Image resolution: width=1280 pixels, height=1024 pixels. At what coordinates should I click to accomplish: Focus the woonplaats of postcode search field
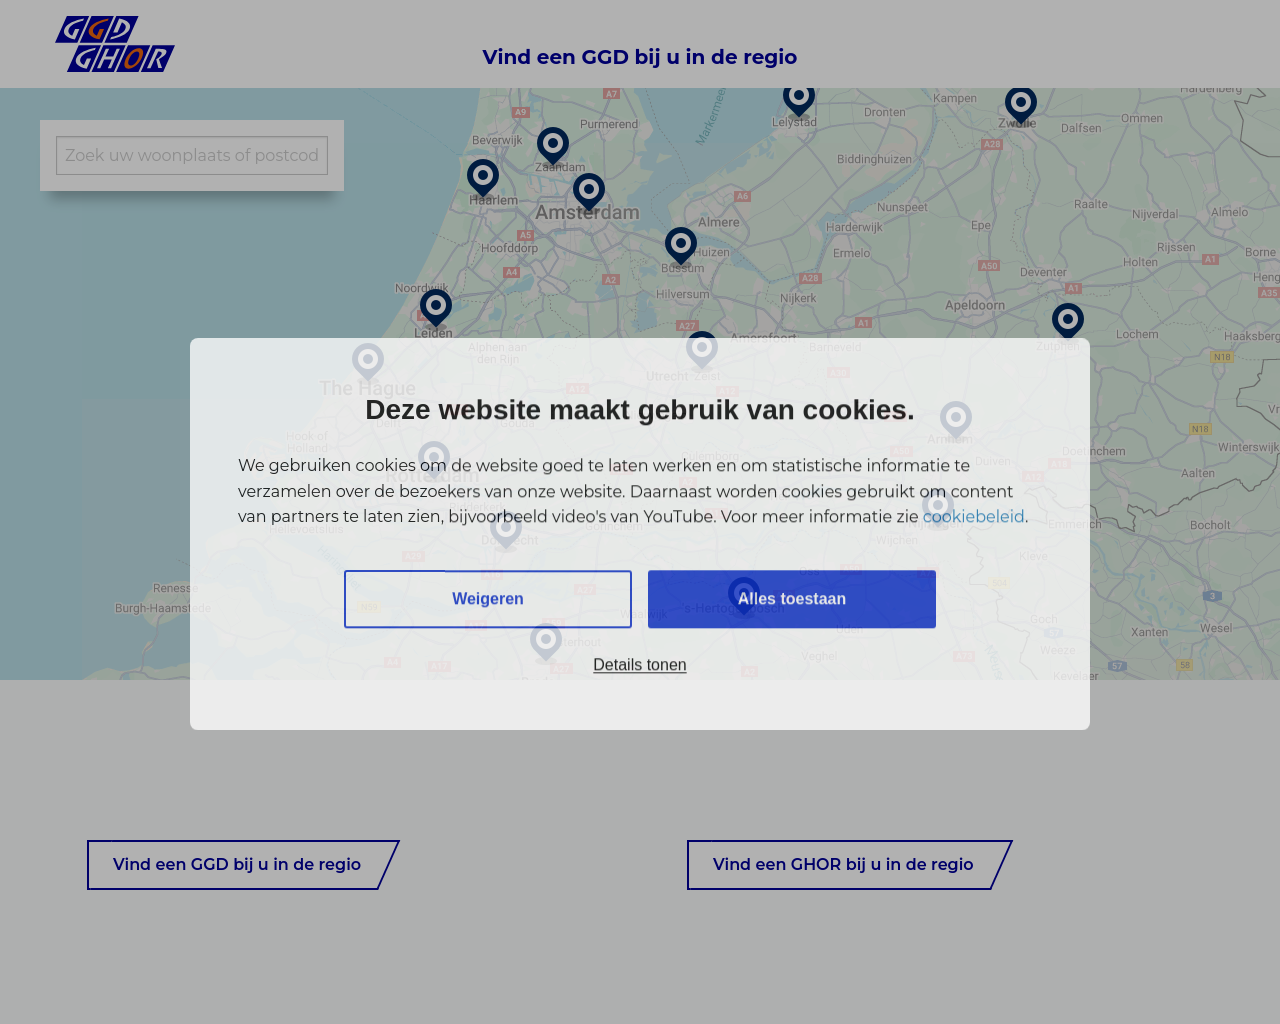(x=192, y=156)
